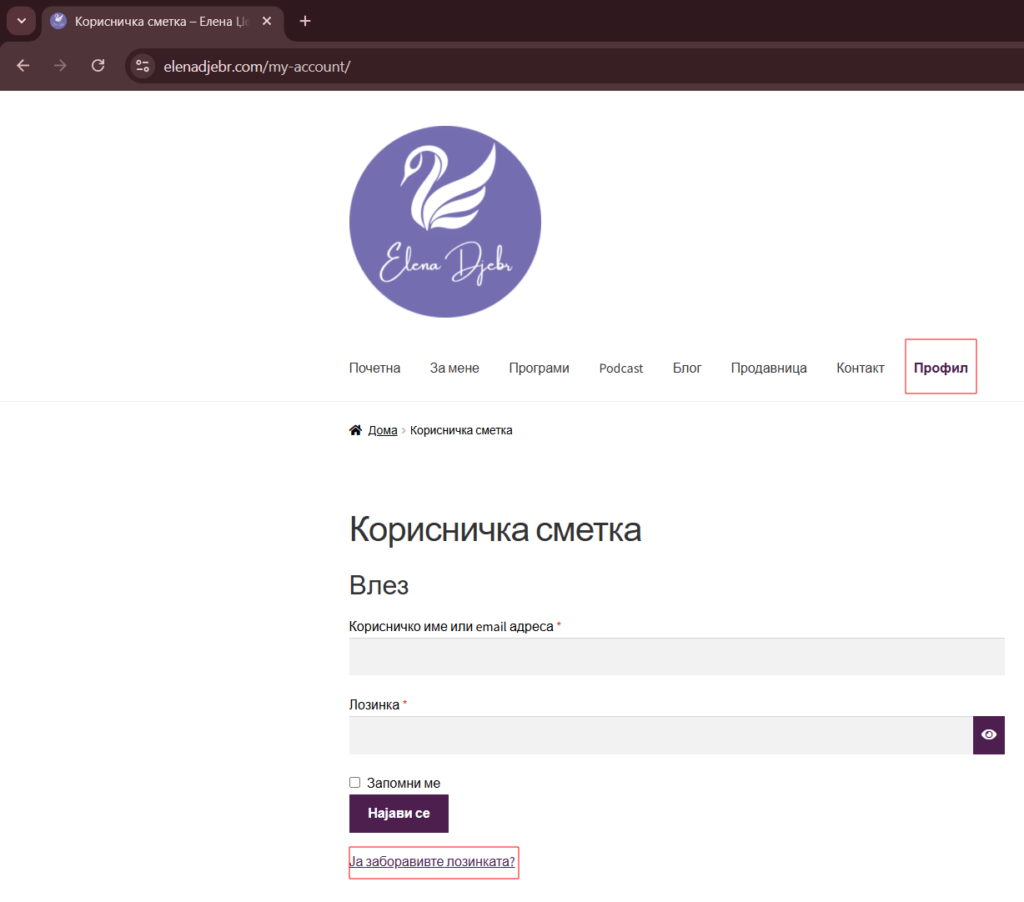Show password with the eye icon
Screen dimensions: 1024x902
coord(988,735)
